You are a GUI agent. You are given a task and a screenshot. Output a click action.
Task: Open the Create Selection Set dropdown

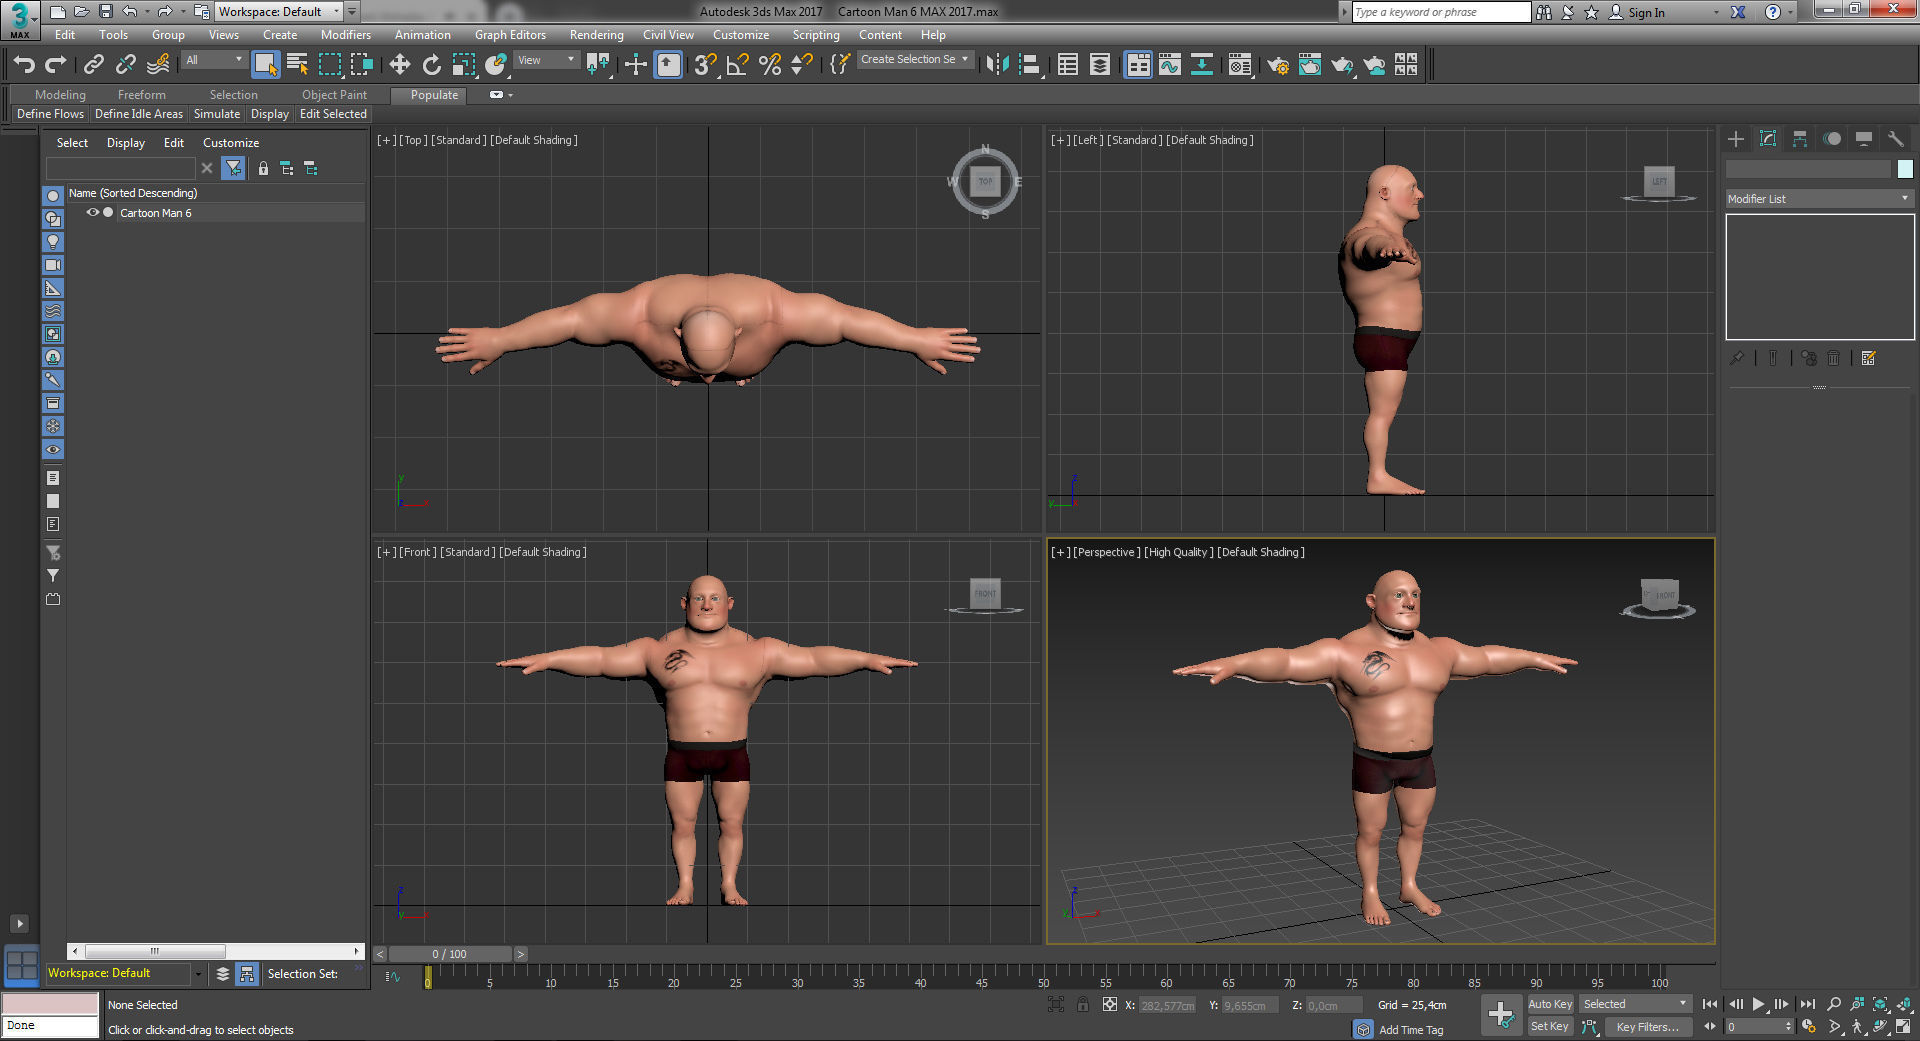(x=915, y=60)
